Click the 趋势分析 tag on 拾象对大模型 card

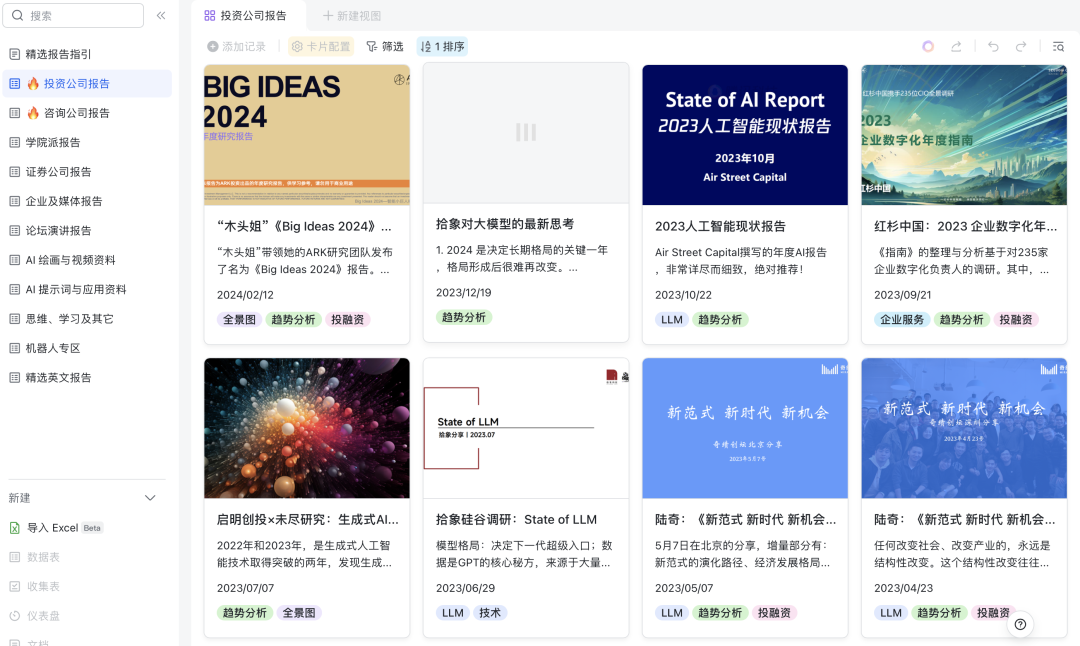464,317
